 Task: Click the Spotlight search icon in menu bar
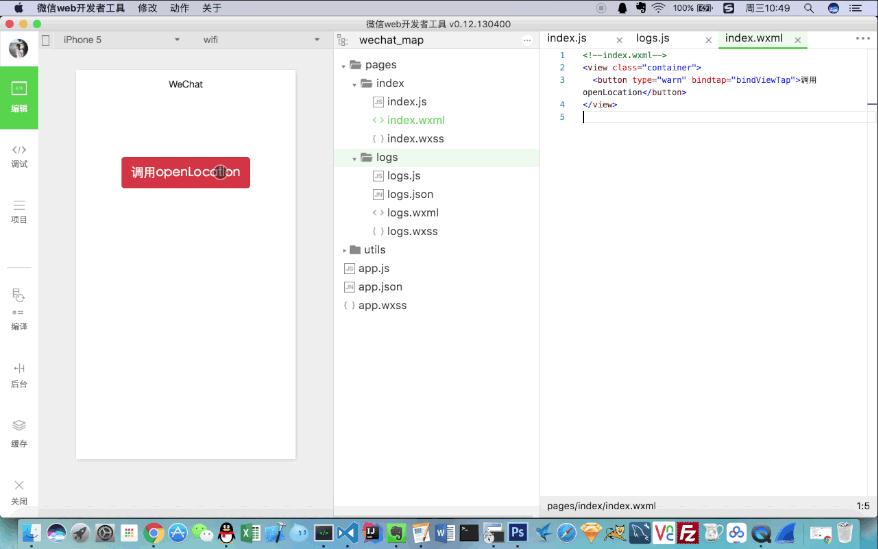click(x=809, y=8)
